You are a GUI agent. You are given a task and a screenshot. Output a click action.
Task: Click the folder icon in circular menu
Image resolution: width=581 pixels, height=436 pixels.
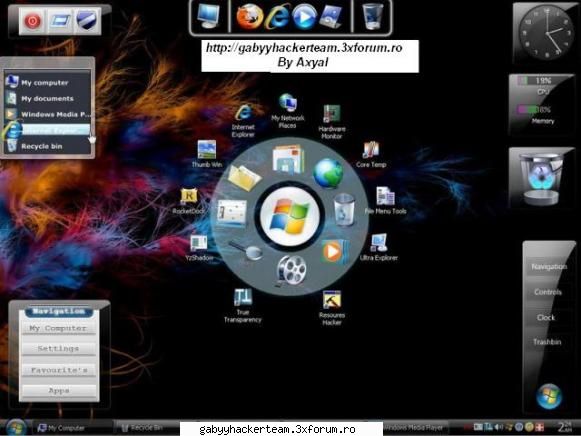(x=244, y=177)
